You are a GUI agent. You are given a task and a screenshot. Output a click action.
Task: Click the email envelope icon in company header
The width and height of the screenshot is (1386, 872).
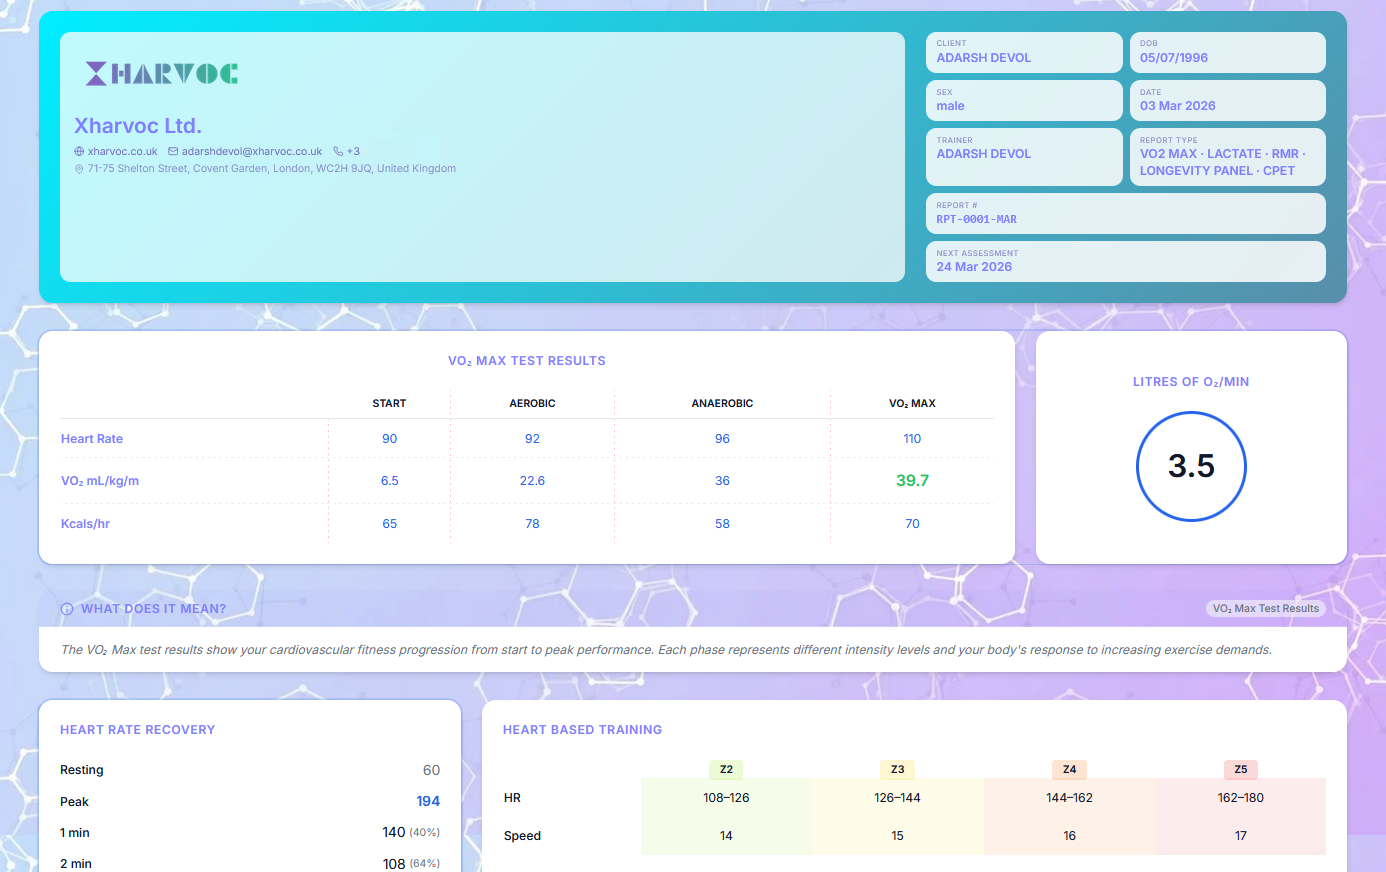coord(173,151)
